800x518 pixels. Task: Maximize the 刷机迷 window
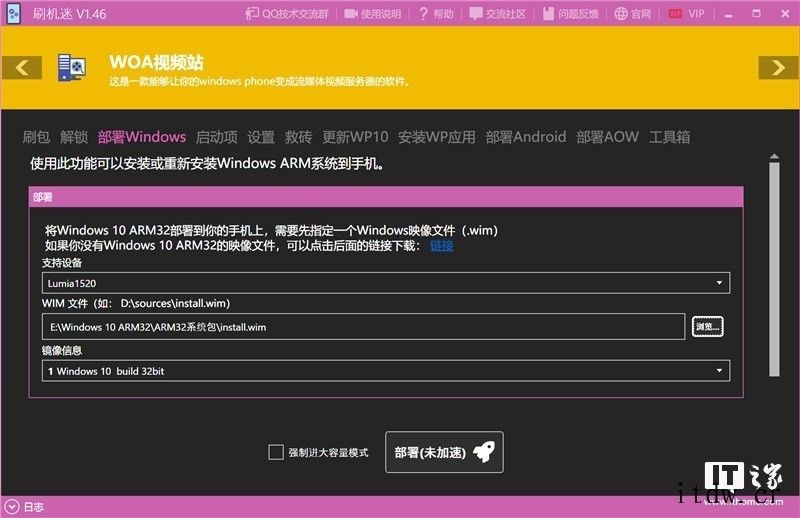[757, 14]
